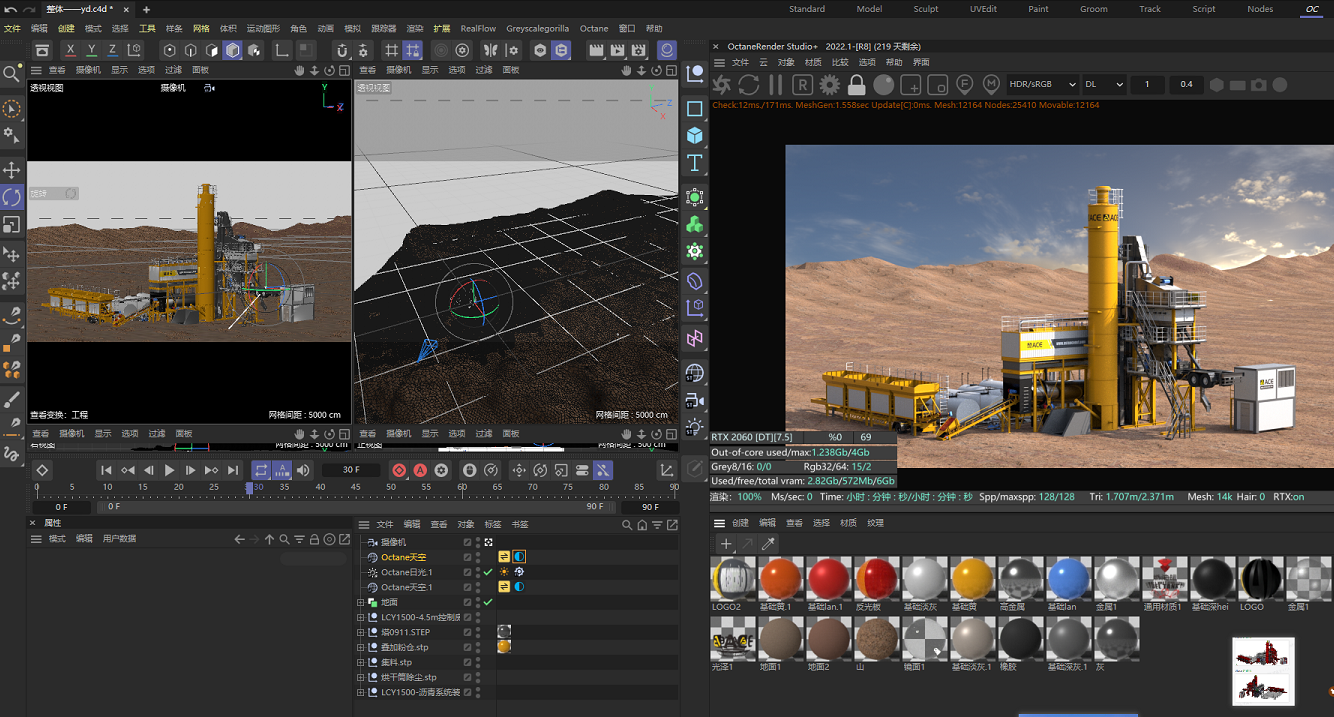The width and height of the screenshot is (1334, 717).
Task: Open 材质 menu in Octane viewer
Action: [813, 63]
